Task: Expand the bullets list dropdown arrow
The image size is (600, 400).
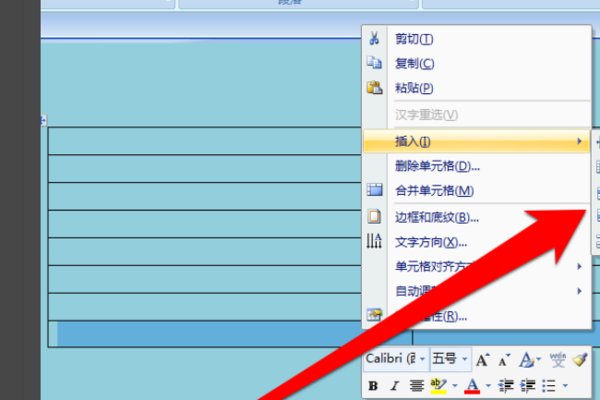Action: coord(565,386)
